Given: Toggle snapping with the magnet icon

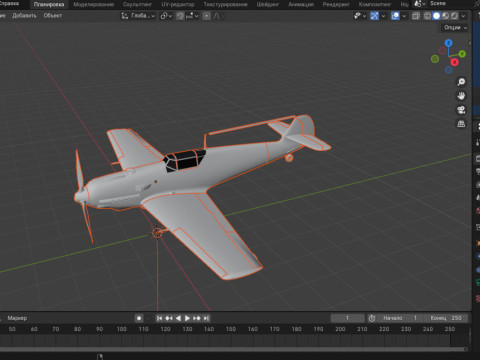Looking at the screenshot, I should click(180, 16).
